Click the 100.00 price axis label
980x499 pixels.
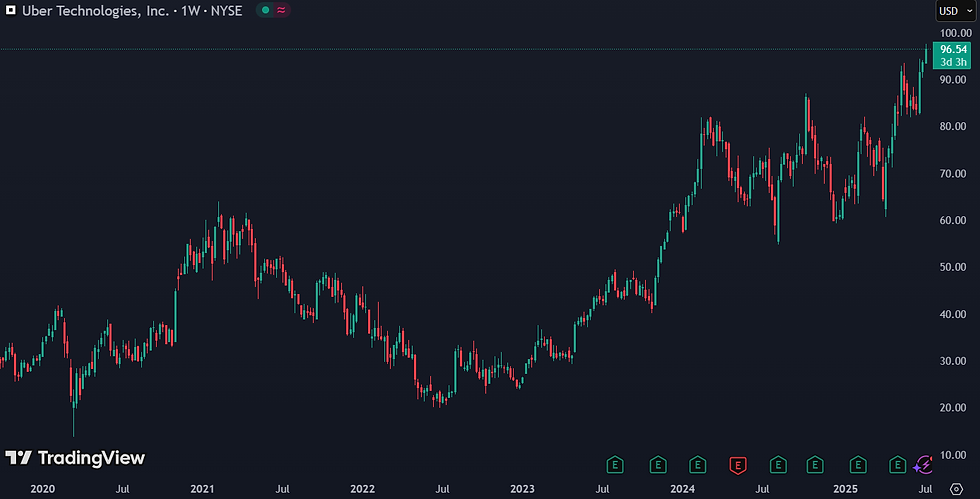(956, 33)
